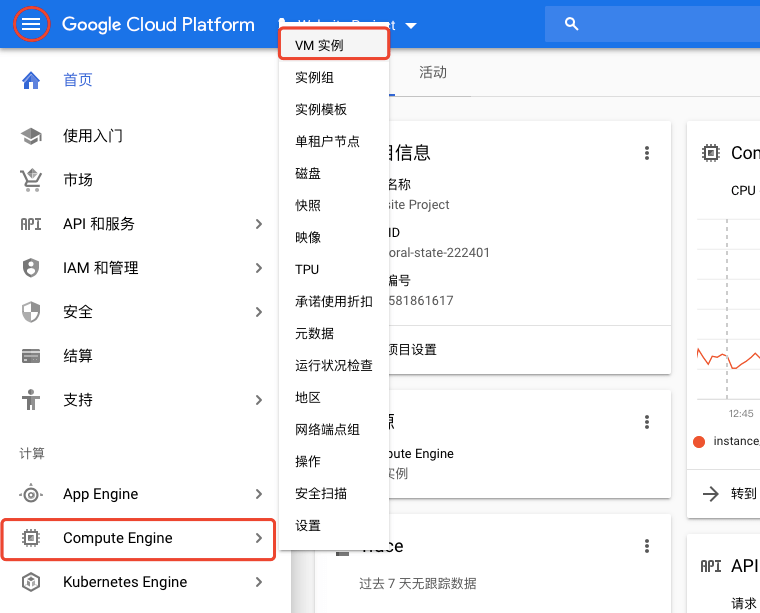Click the home icon beside 首页

(31, 80)
